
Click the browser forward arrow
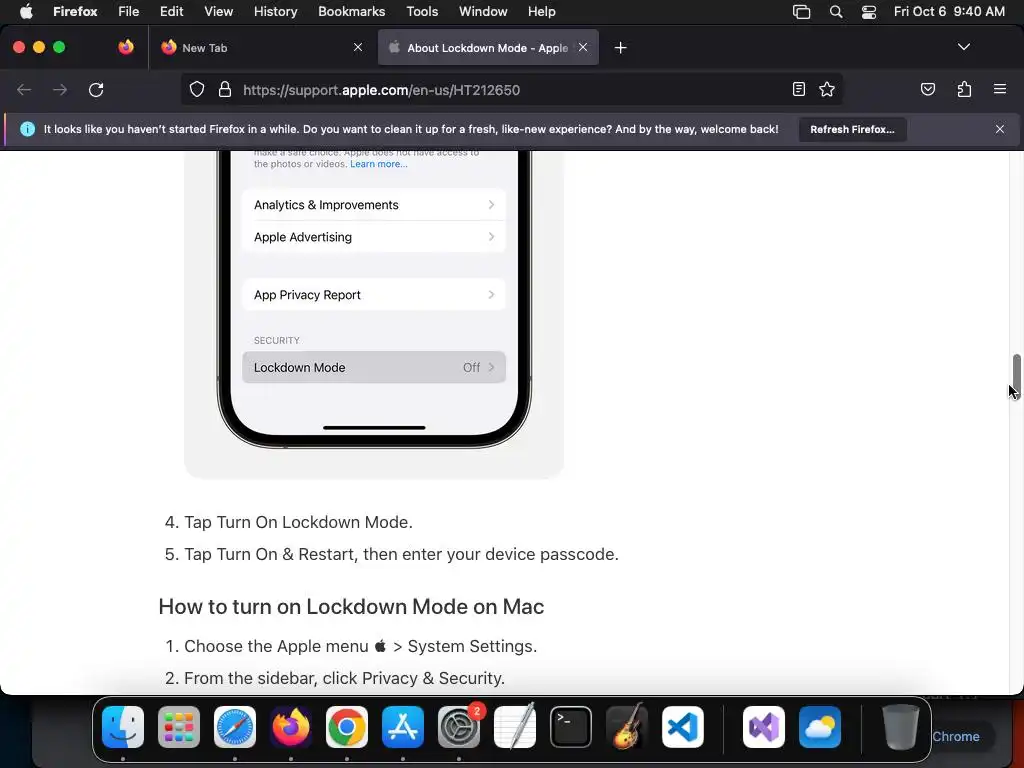[60, 89]
